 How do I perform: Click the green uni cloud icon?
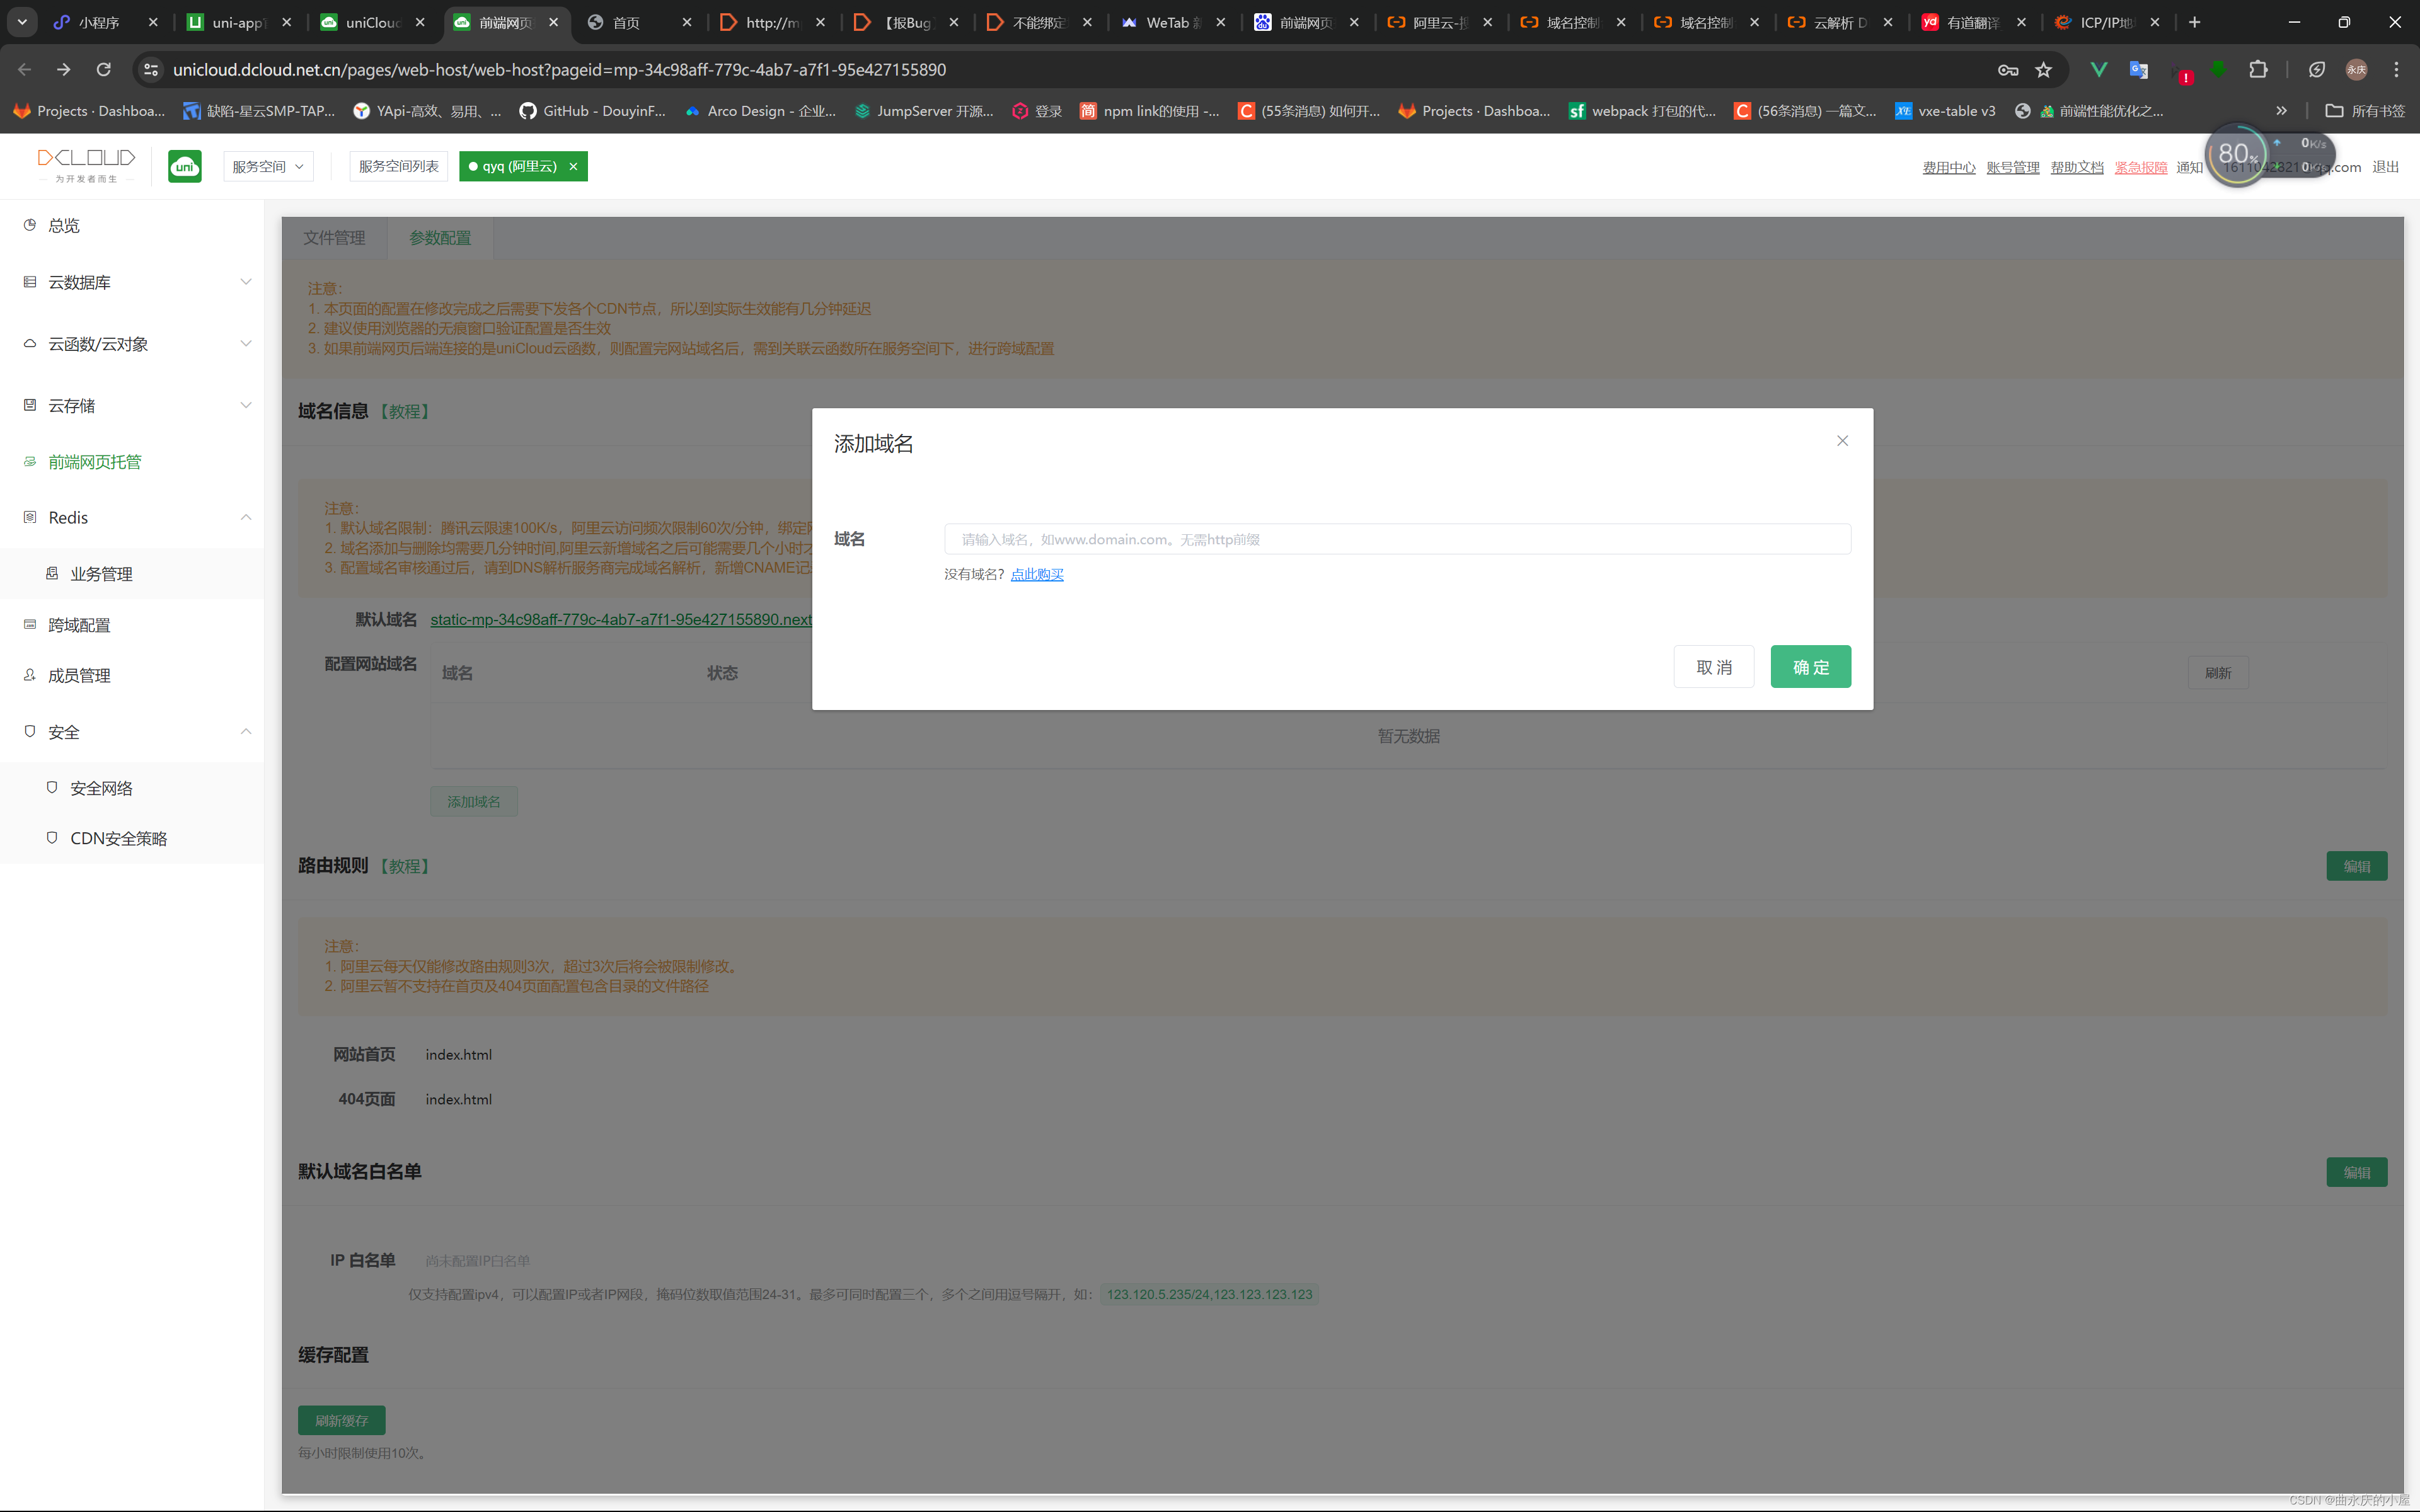tap(184, 166)
